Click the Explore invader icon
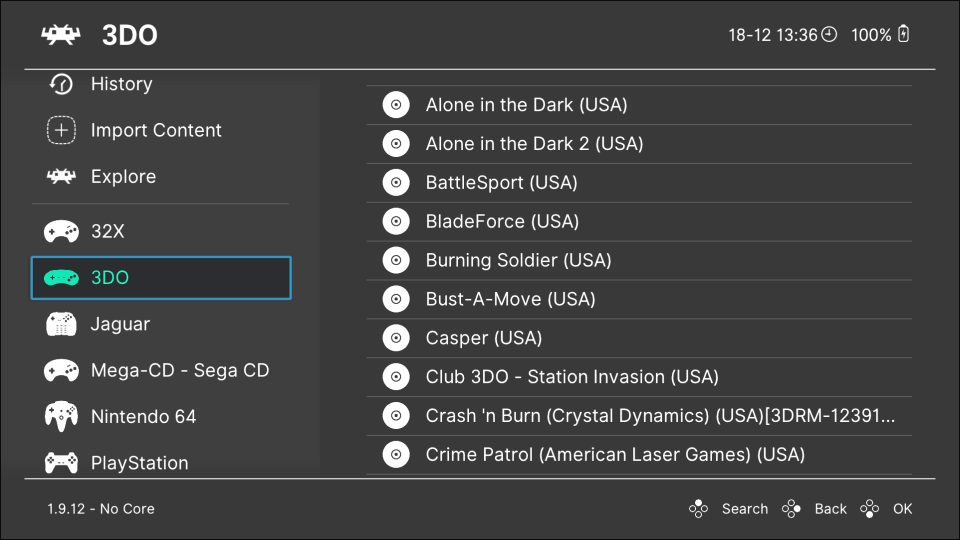Viewport: 960px width, 540px height. pyautogui.click(x=61, y=177)
